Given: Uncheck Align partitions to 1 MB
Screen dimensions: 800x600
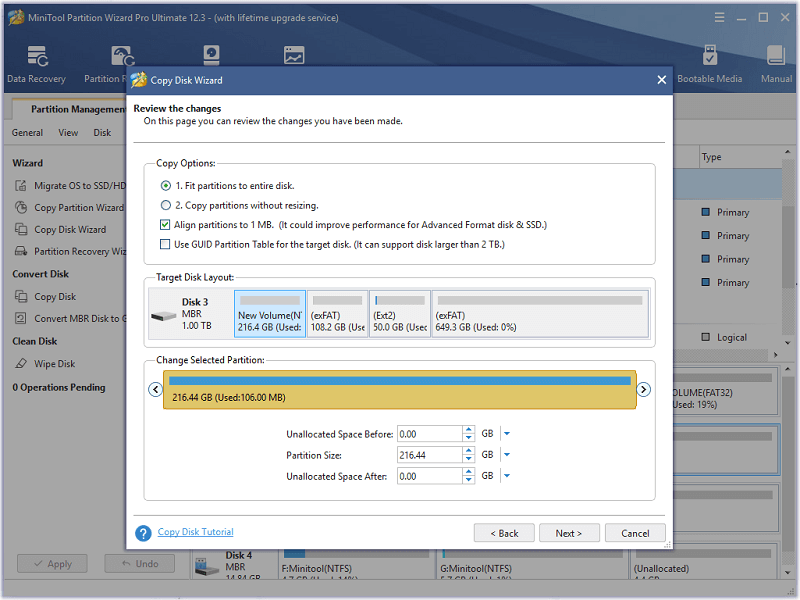Looking at the screenshot, I should click(x=165, y=224).
